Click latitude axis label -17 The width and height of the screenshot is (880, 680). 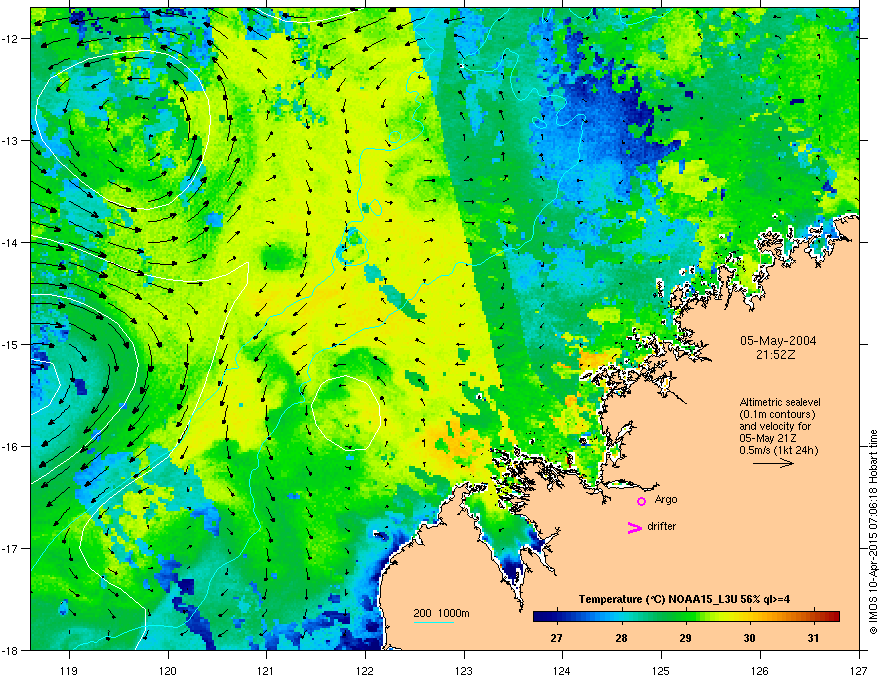(x=11, y=548)
